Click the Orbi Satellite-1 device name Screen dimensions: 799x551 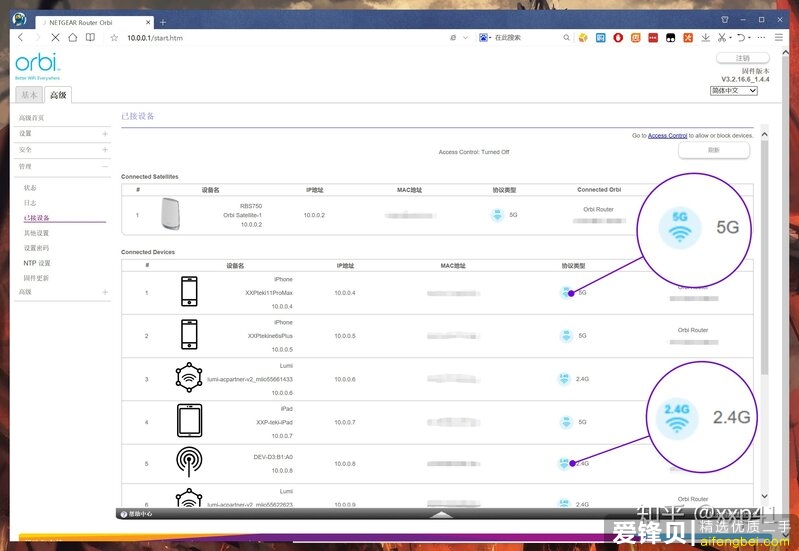click(243, 215)
